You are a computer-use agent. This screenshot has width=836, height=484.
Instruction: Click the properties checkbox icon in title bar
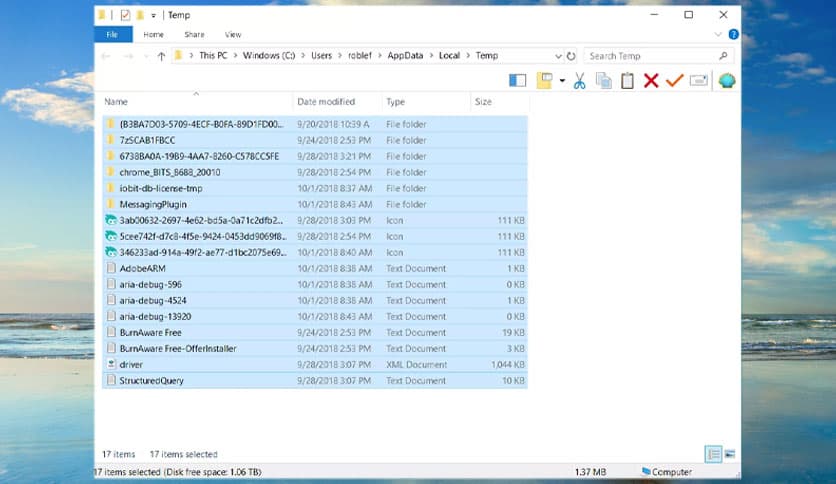[x=125, y=15]
